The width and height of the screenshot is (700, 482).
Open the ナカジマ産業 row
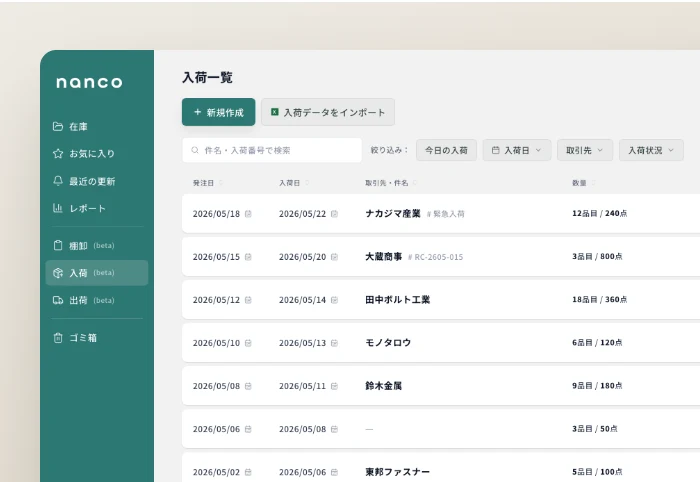[441, 213]
